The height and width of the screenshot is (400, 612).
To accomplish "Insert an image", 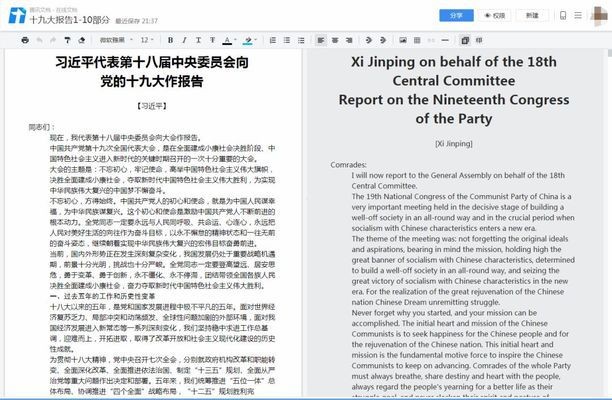I will 403,40.
